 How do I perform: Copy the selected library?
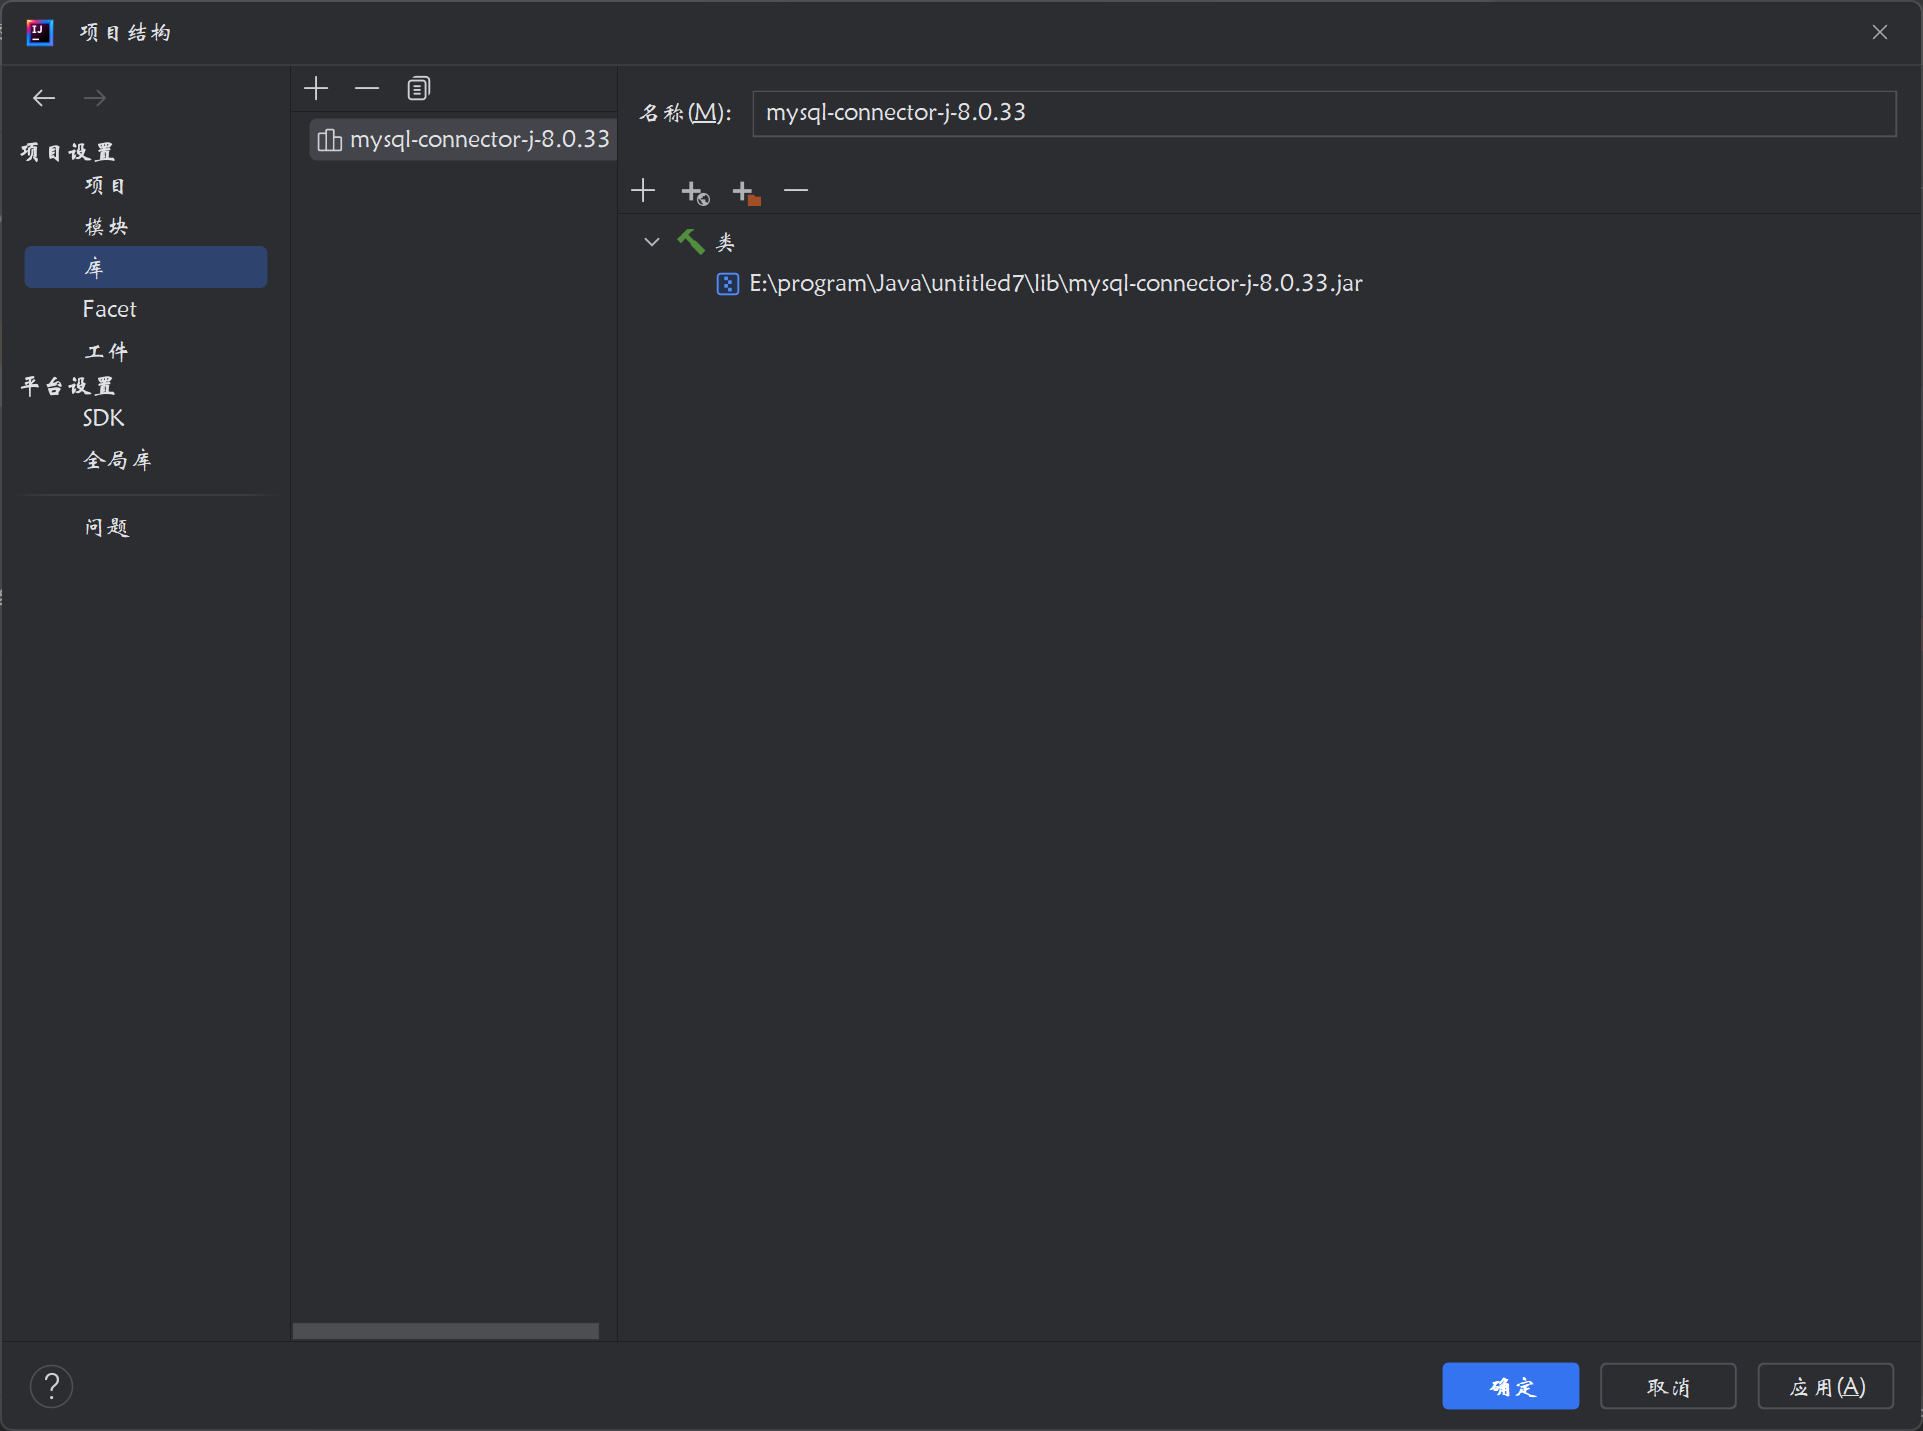(x=418, y=88)
